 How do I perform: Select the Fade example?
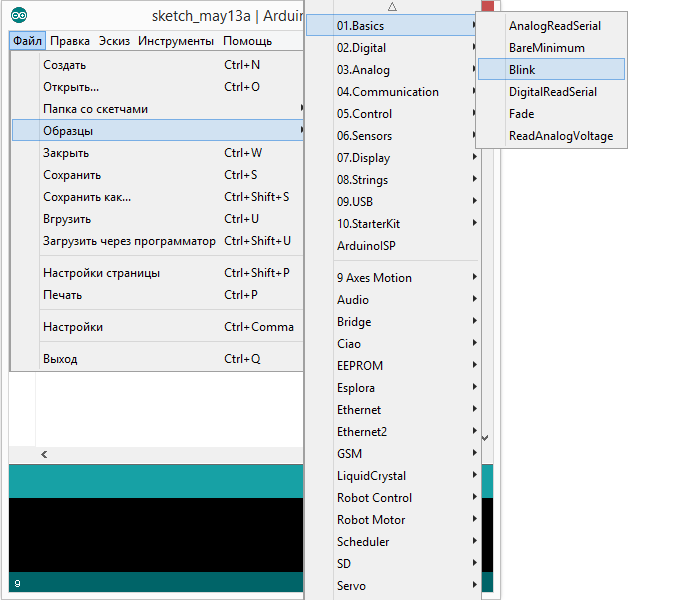pos(521,114)
